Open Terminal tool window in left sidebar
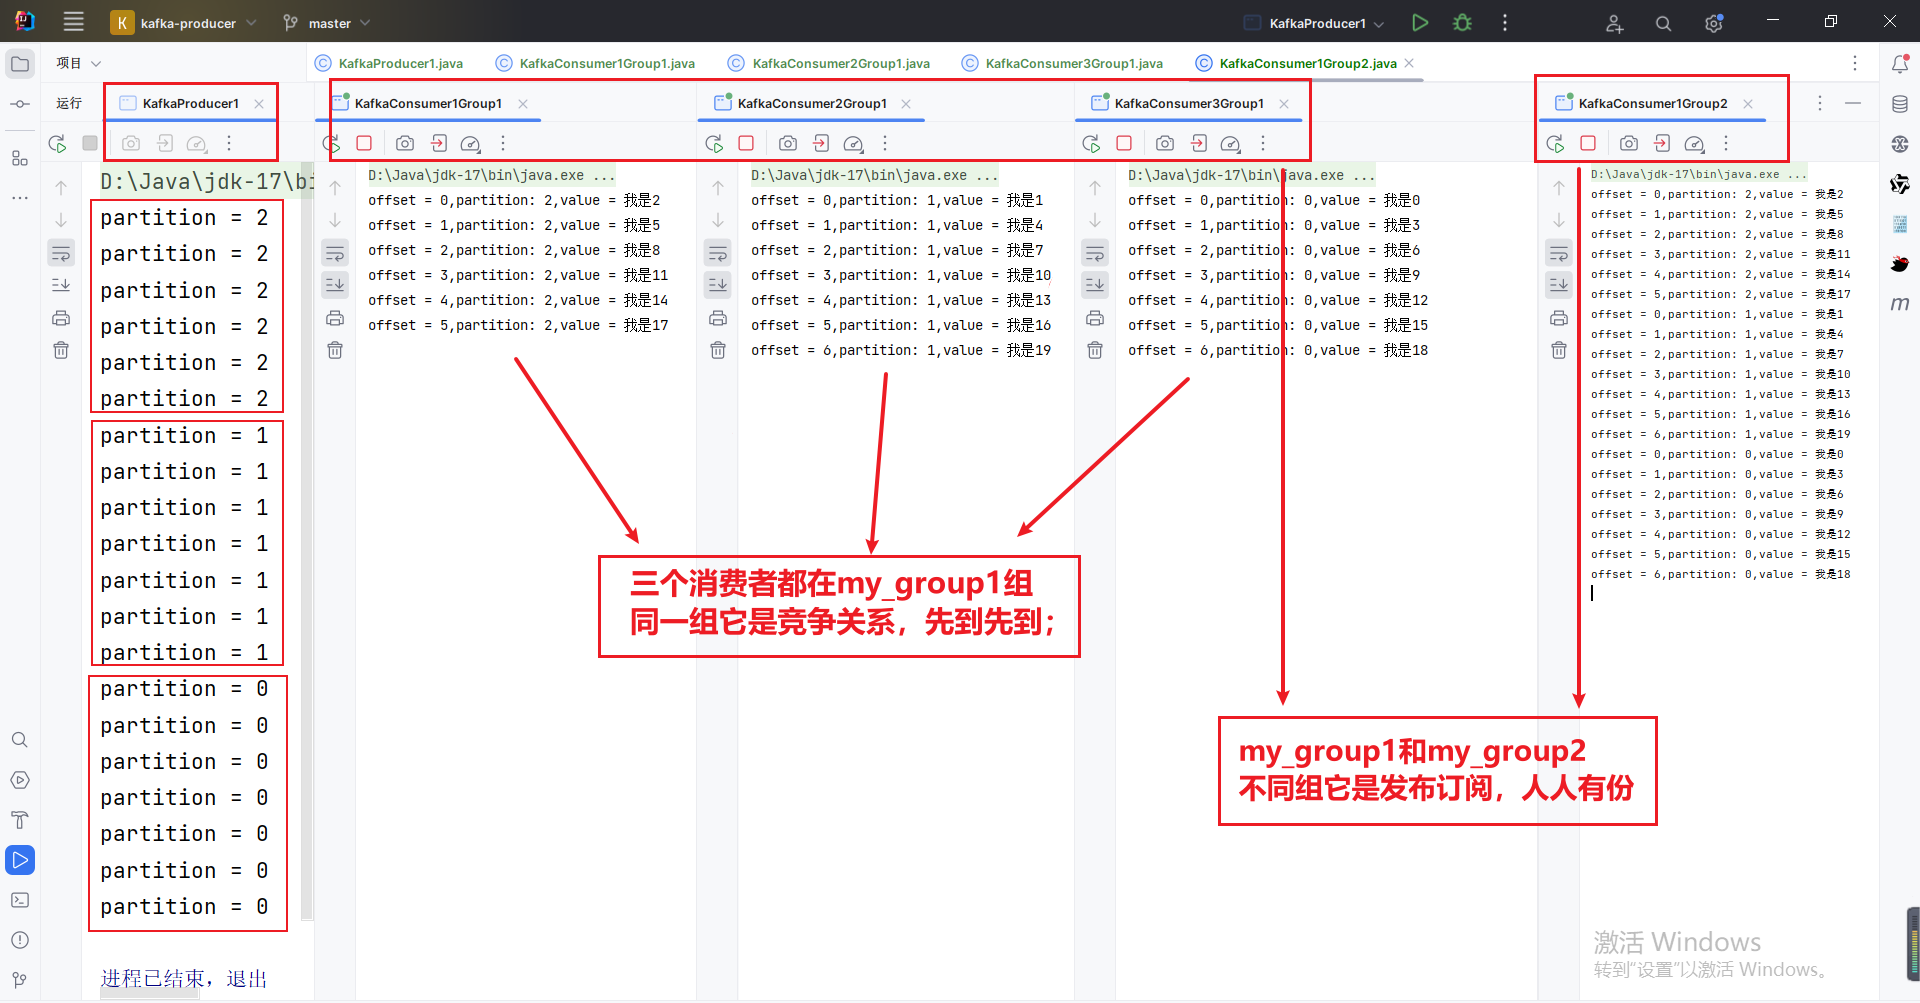The width and height of the screenshot is (1920, 1003). (x=20, y=900)
